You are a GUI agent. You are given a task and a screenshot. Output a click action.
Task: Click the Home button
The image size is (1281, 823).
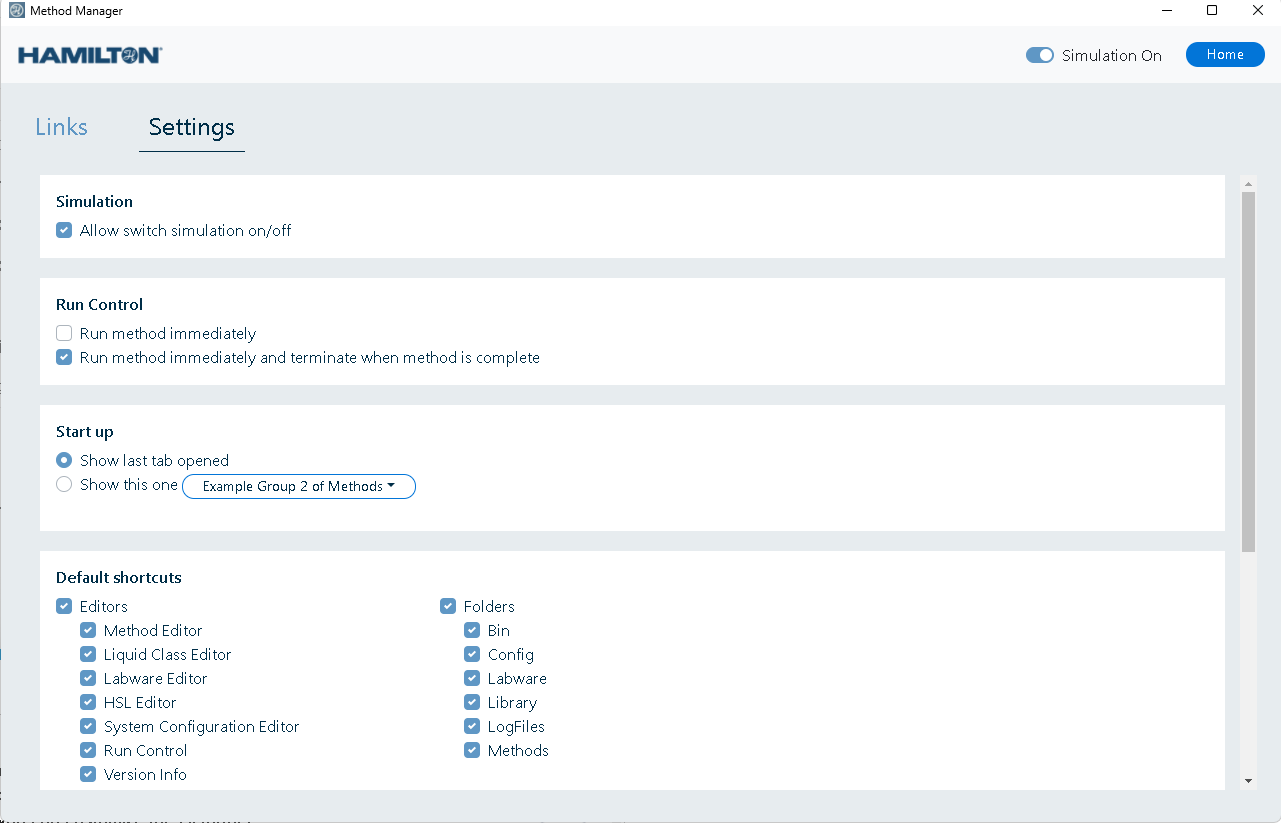tap(1224, 55)
